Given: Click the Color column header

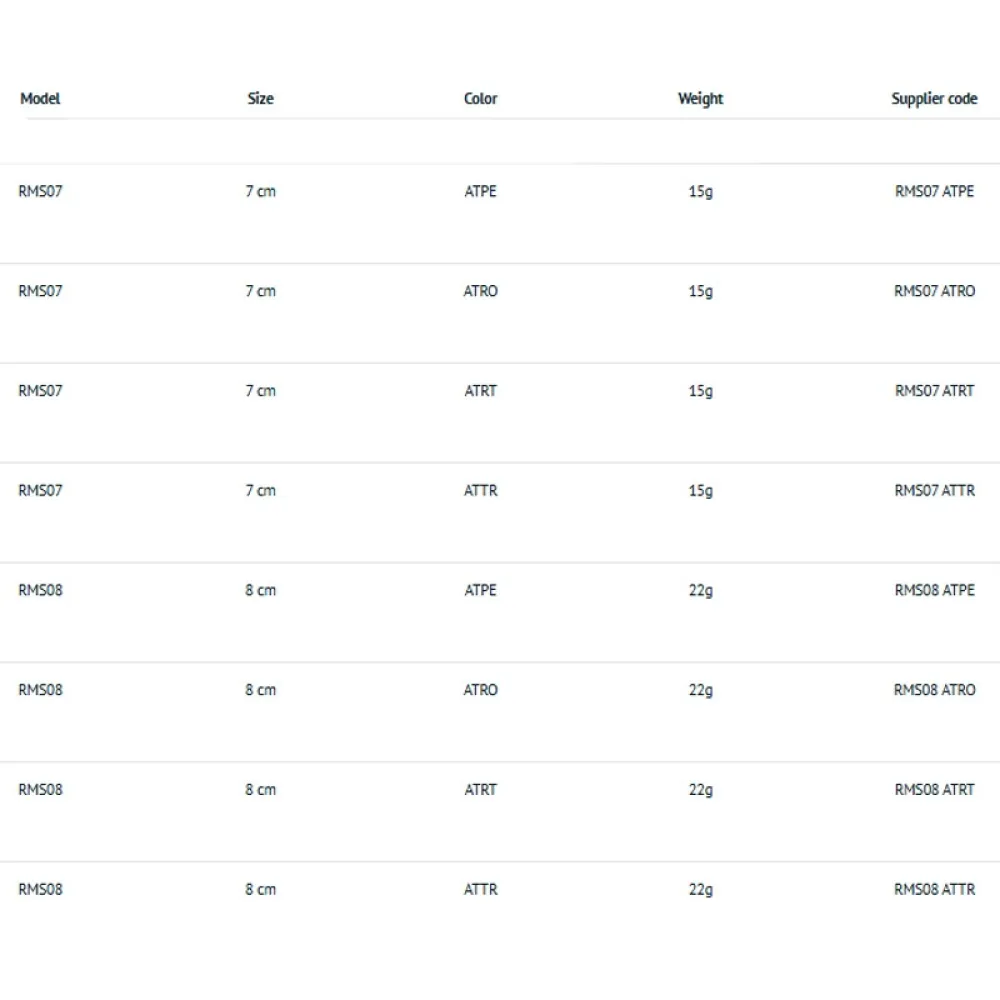Looking at the screenshot, I should 480,98.
